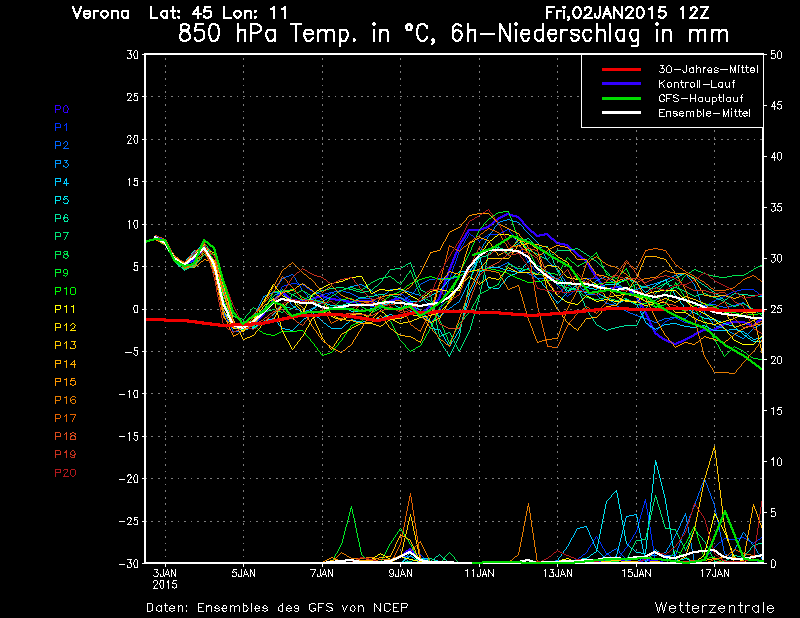Click the green GFS-Hauptlauf legend line

(x=621, y=98)
